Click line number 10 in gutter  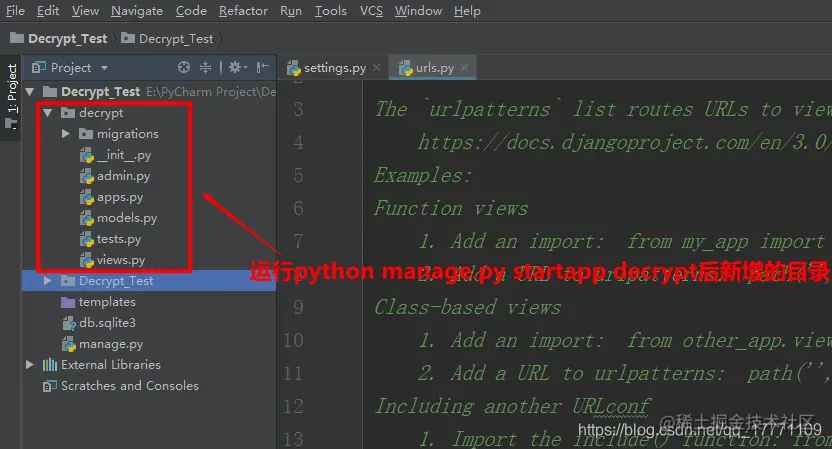pos(293,340)
